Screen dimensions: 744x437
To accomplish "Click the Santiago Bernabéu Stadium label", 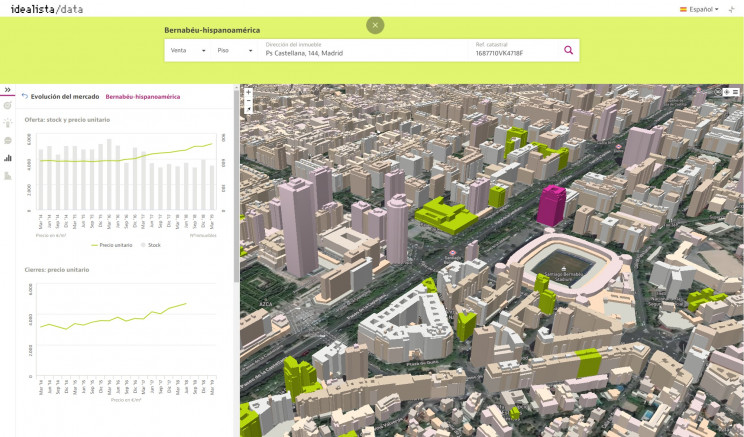I will pos(564,277).
